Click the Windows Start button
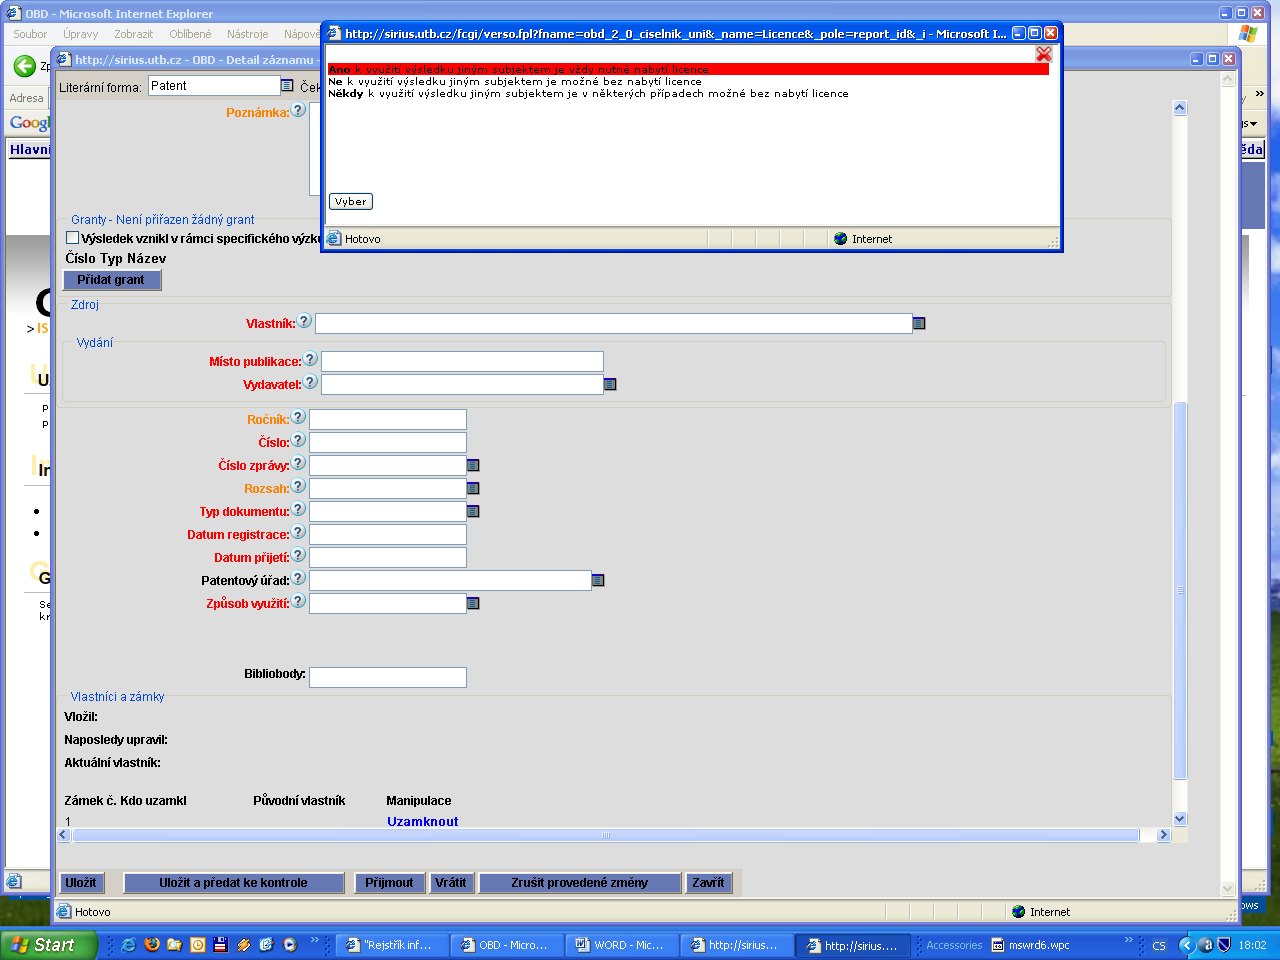 point(49,945)
